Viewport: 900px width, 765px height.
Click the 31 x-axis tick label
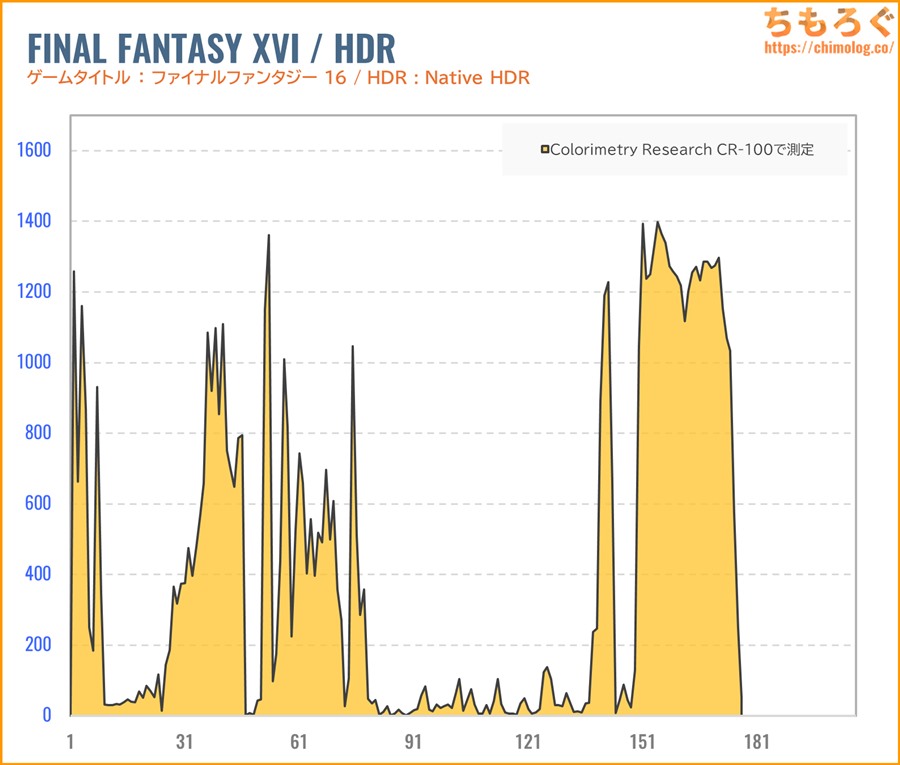click(x=184, y=742)
